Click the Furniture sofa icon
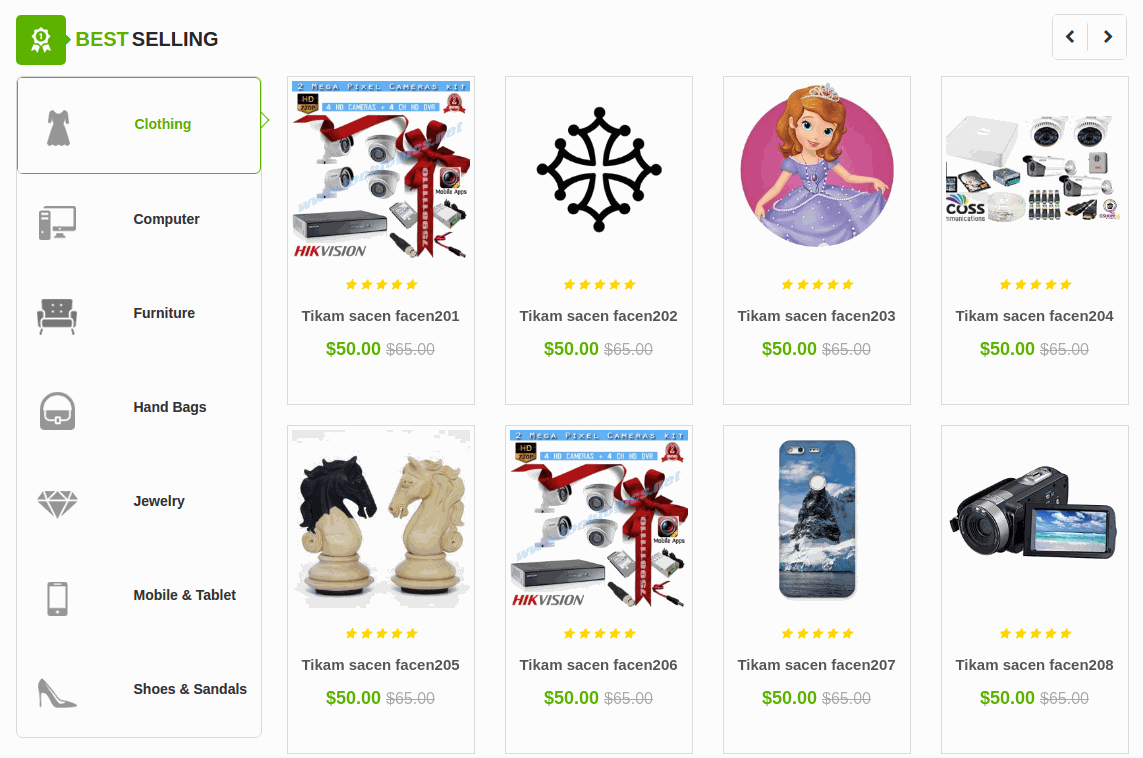This screenshot has height=758, width=1143. (x=57, y=316)
